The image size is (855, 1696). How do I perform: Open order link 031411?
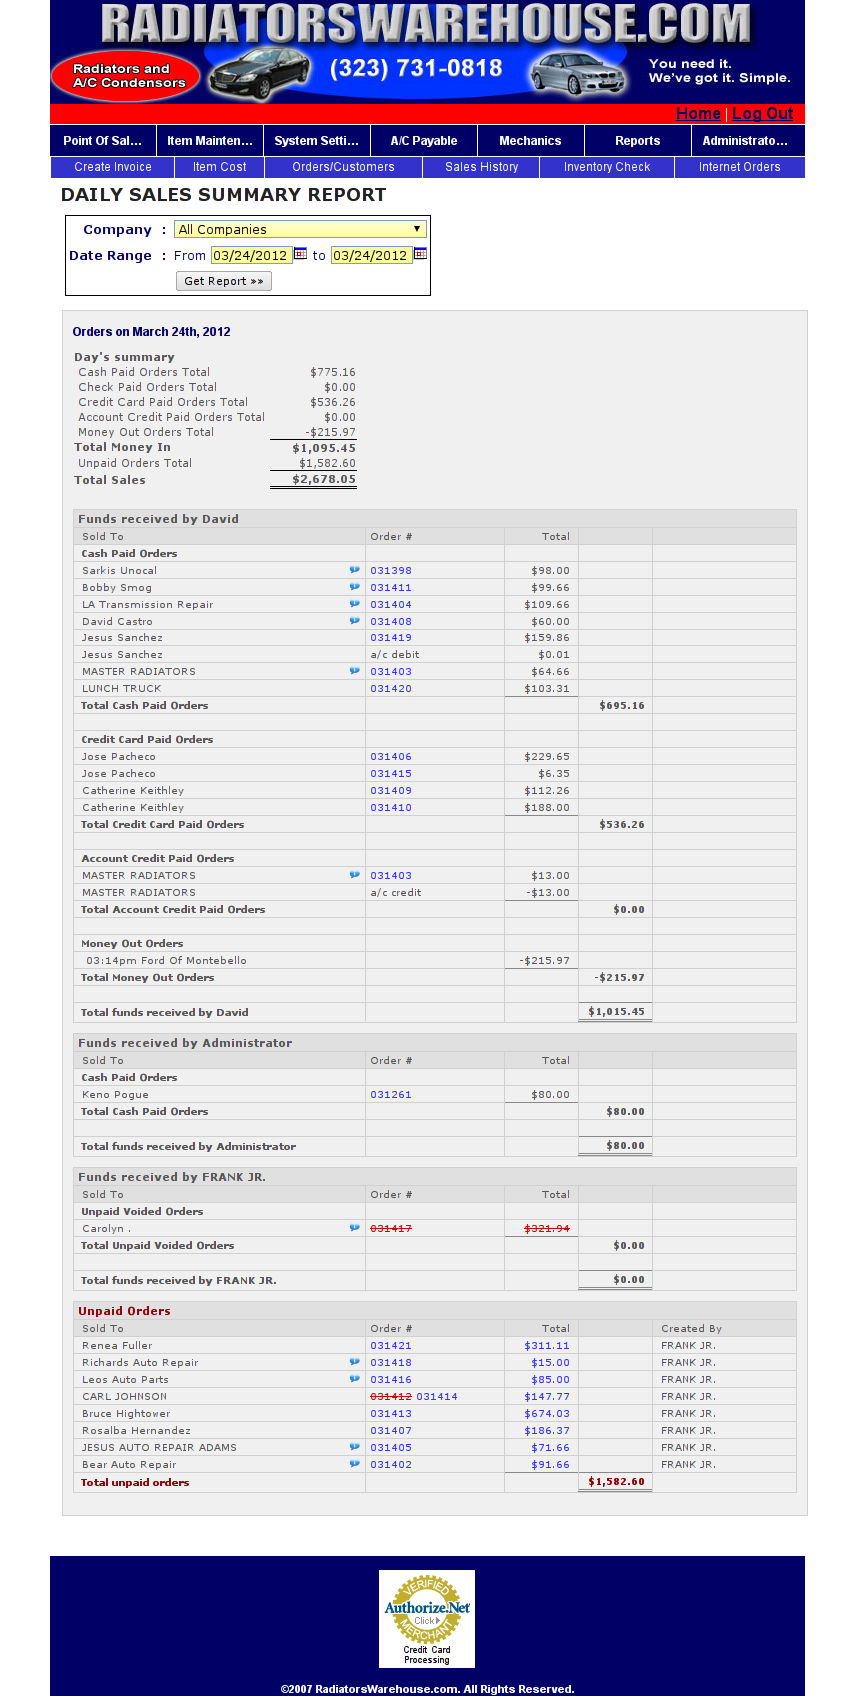(x=391, y=588)
